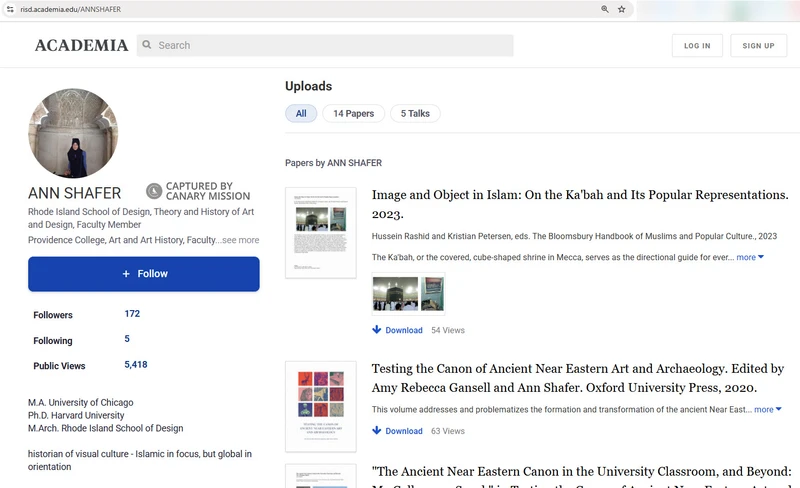800x488 pixels.
Task: Click the Followers label
Action: click(x=53, y=315)
